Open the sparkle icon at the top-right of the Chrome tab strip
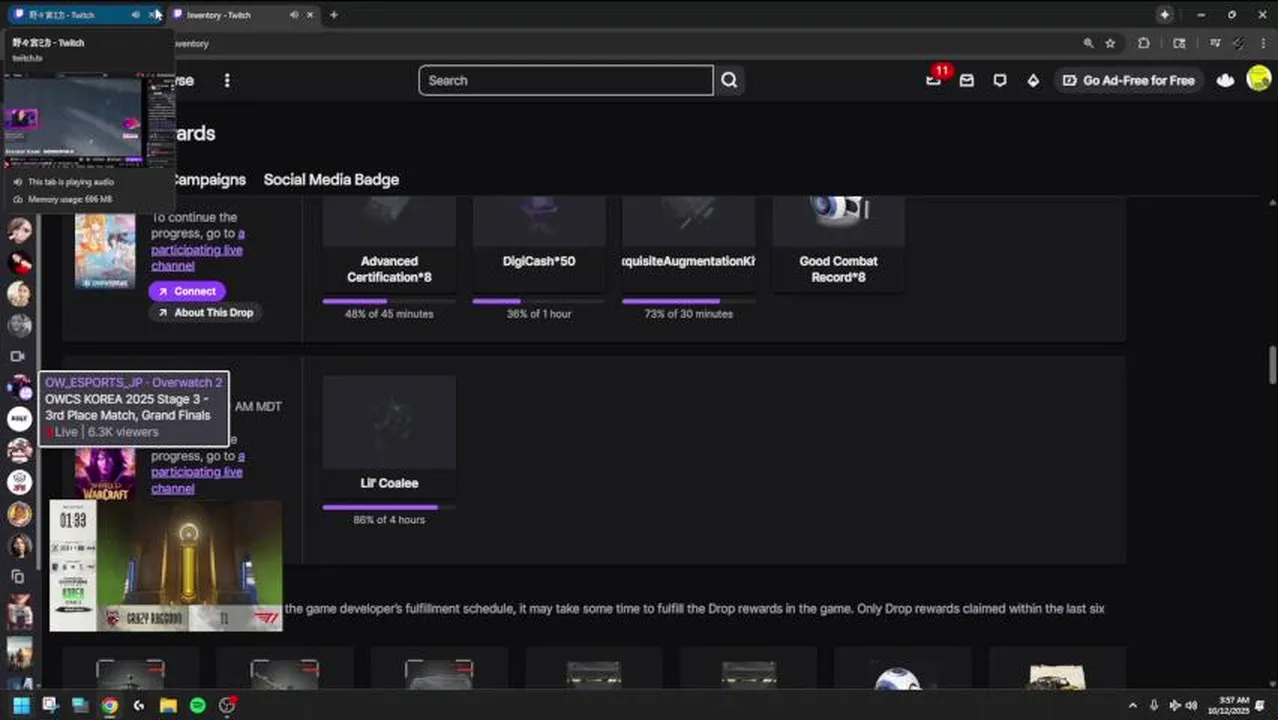The image size is (1278, 720). [x=1165, y=14]
